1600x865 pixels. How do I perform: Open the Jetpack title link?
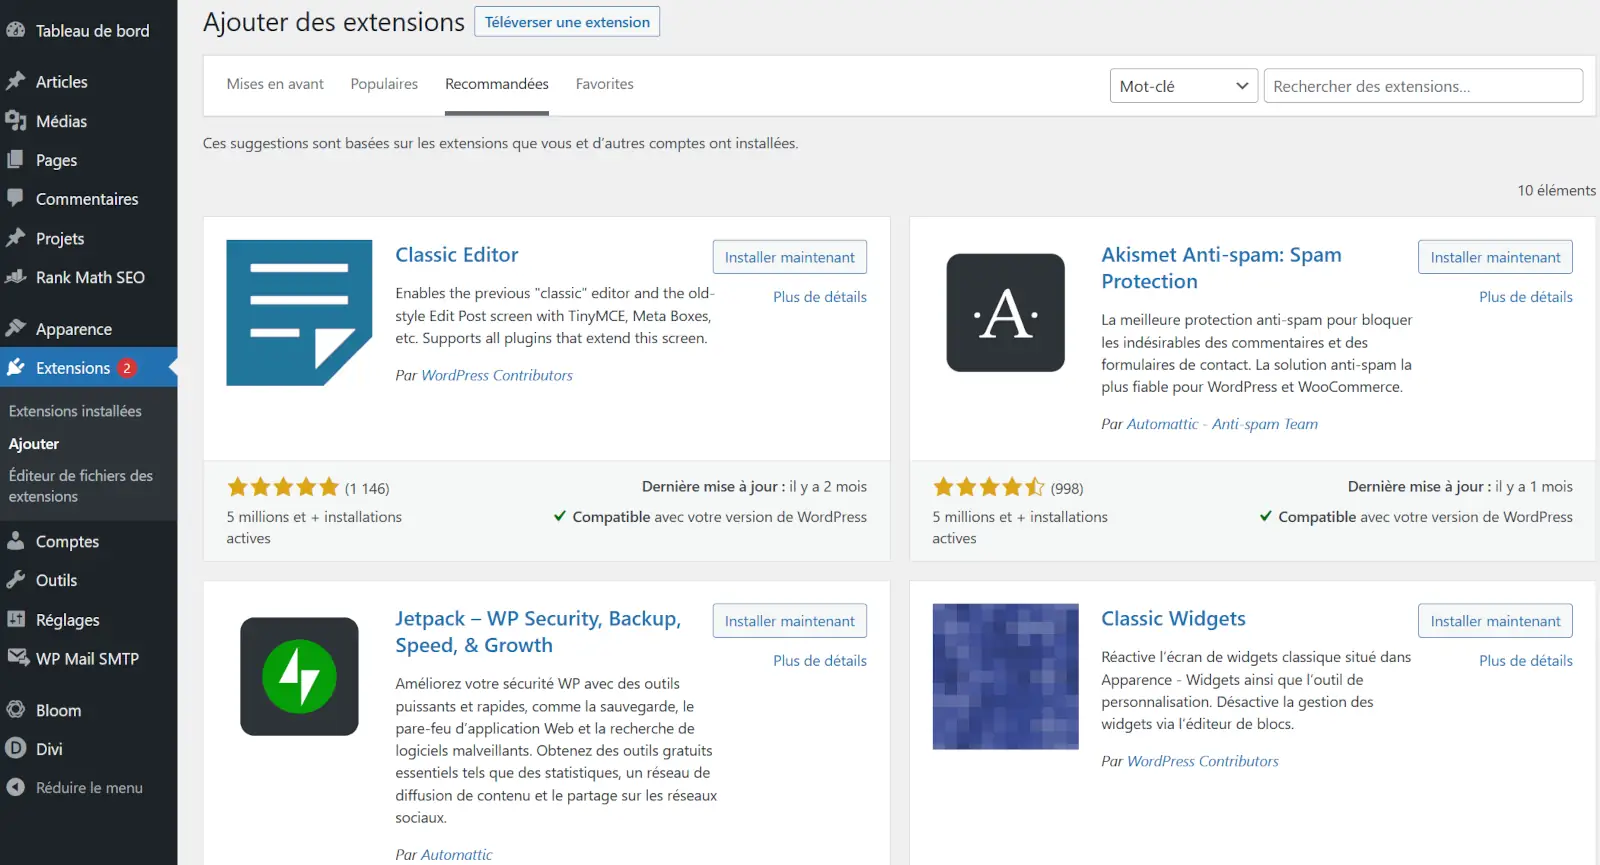[x=538, y=632]
